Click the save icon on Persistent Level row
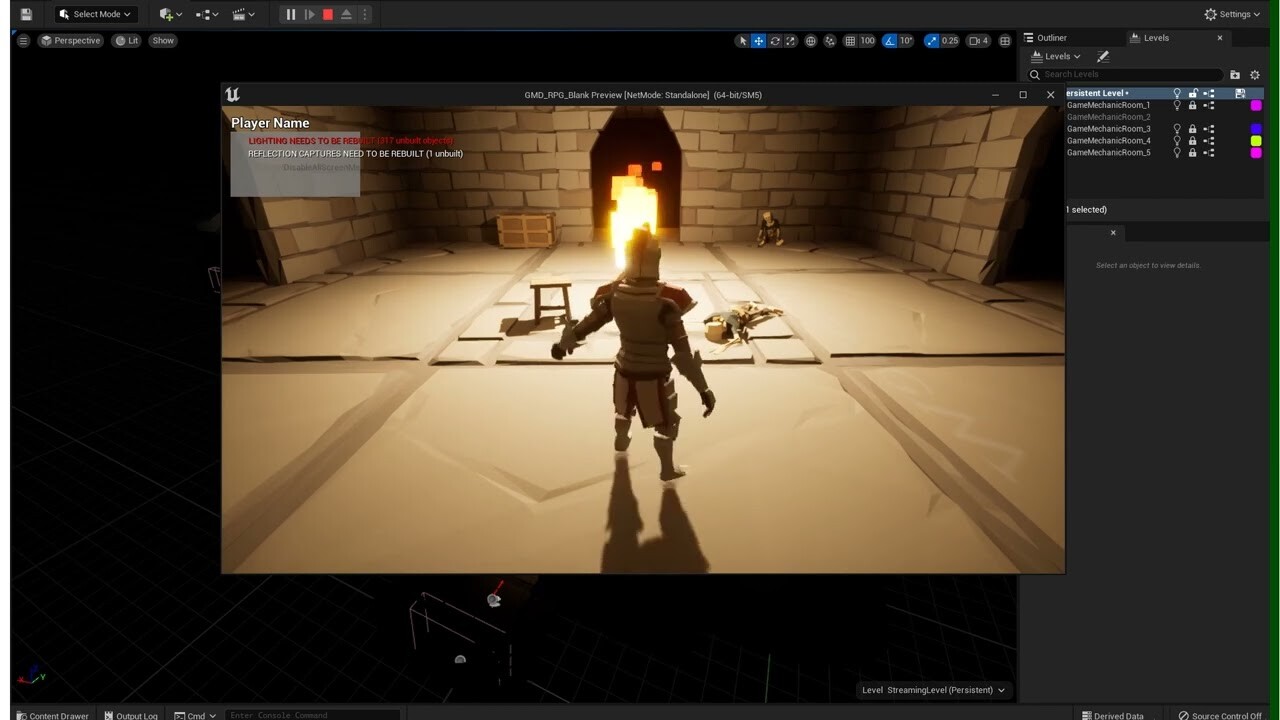The width and height of the screenshot is (1280, 720). 1240,93
